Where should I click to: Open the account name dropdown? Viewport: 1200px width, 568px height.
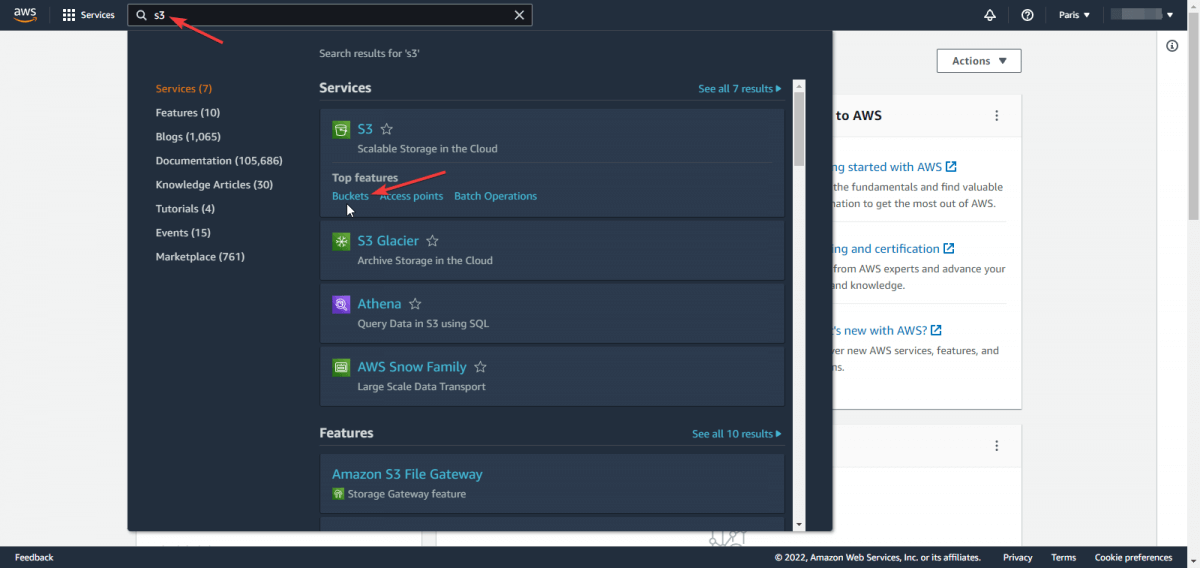pyautogui.click(x=1142, y=15)
